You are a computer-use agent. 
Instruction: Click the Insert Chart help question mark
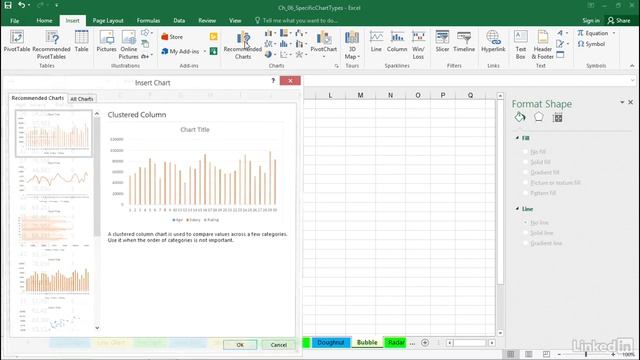(273, 81)
